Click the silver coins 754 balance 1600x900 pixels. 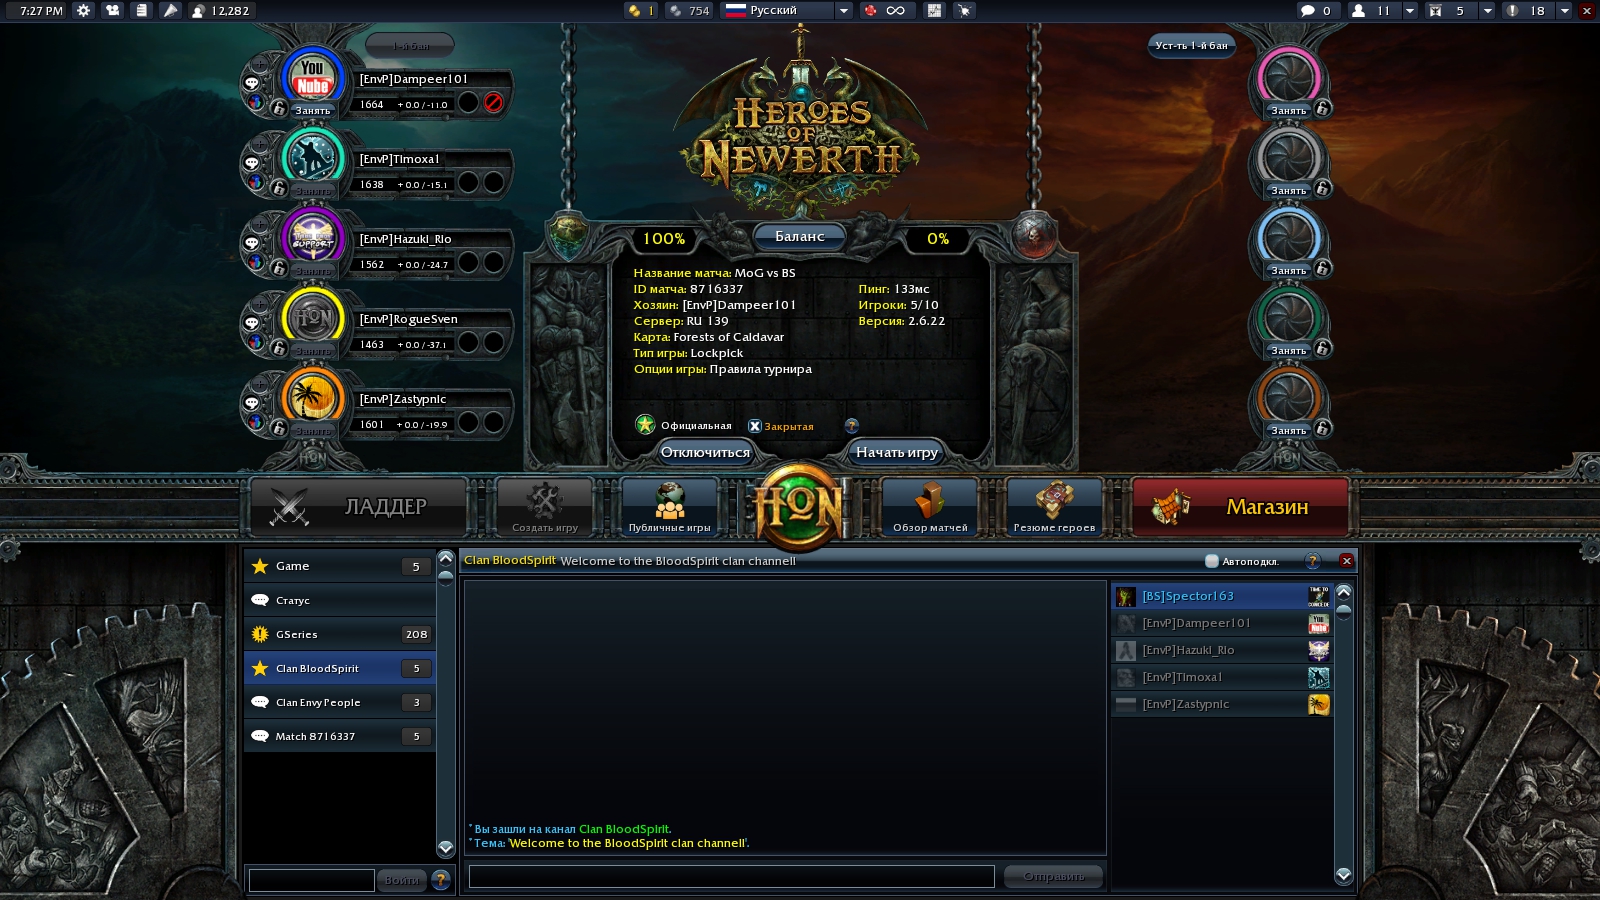(x=689, y=11)
